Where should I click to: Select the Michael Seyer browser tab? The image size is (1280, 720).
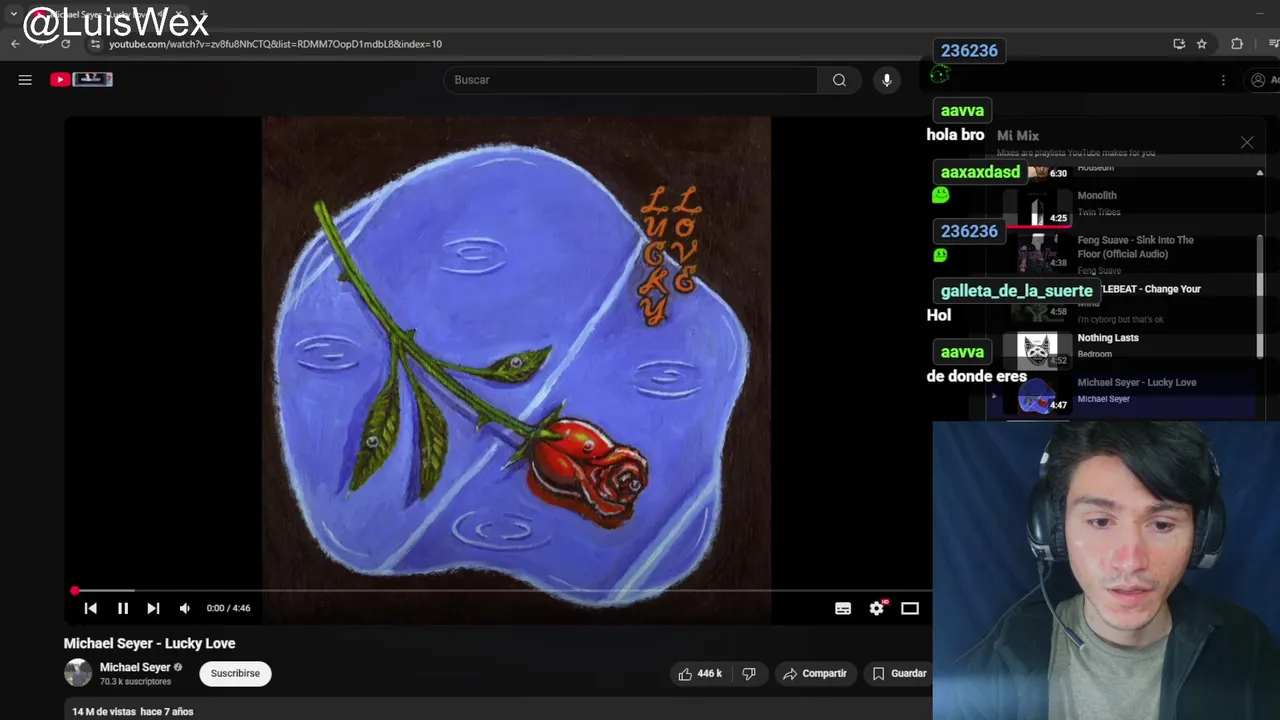point(110,14)
